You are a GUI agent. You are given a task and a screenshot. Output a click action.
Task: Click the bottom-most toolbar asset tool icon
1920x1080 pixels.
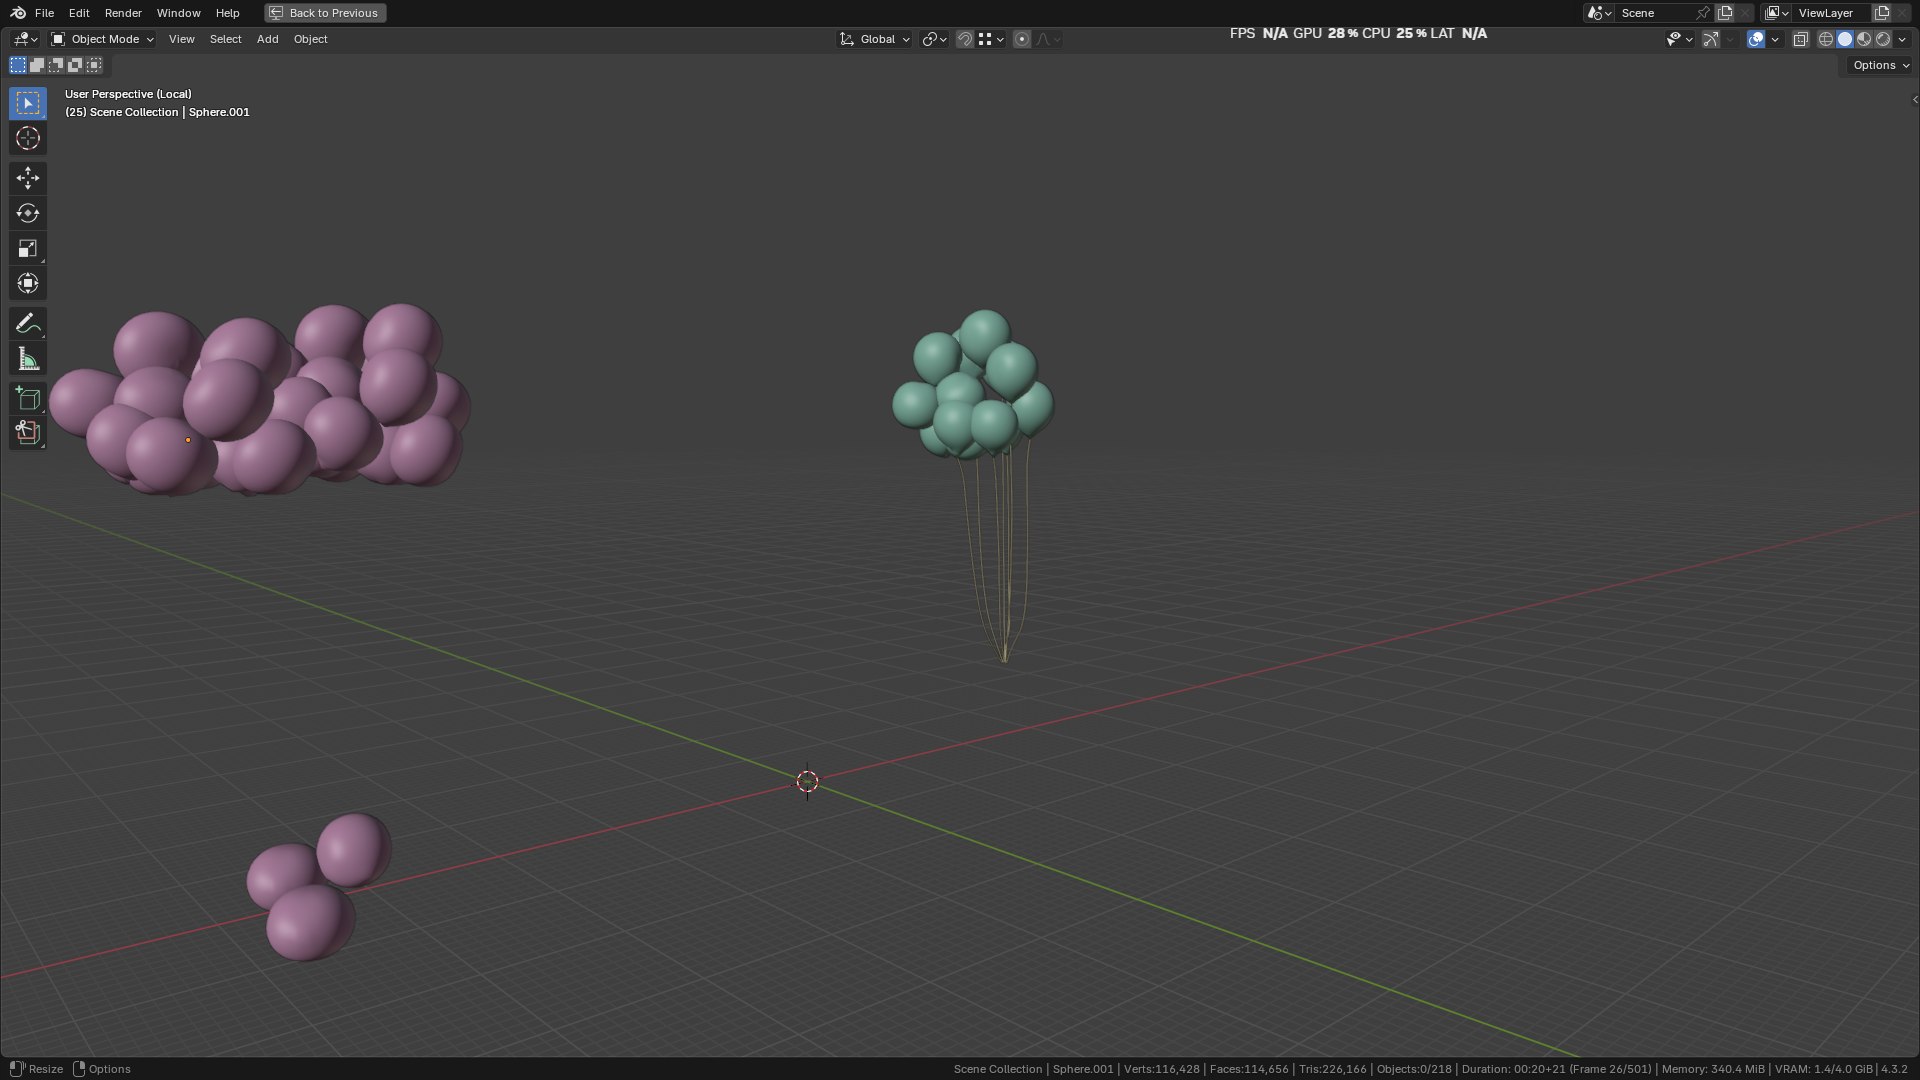pos(28,433)
